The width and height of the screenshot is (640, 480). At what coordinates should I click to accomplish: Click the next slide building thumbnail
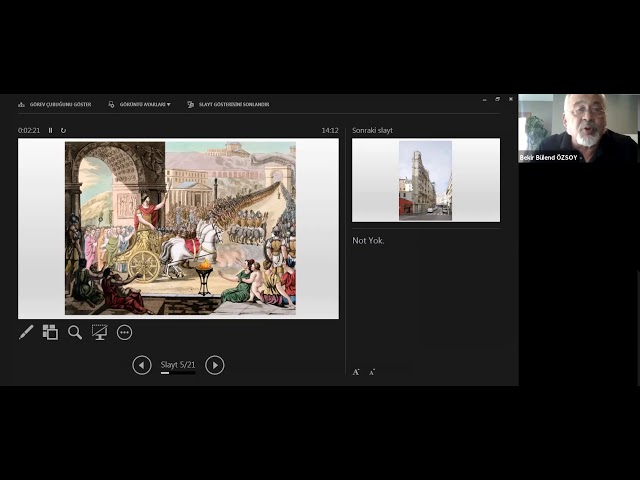(x=426, y=180)
